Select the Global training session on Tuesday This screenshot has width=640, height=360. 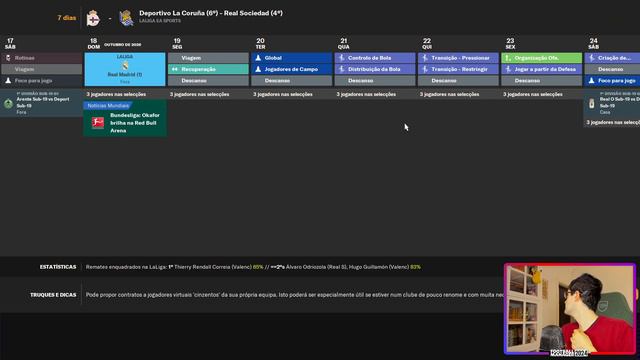[x=291, y=58]
